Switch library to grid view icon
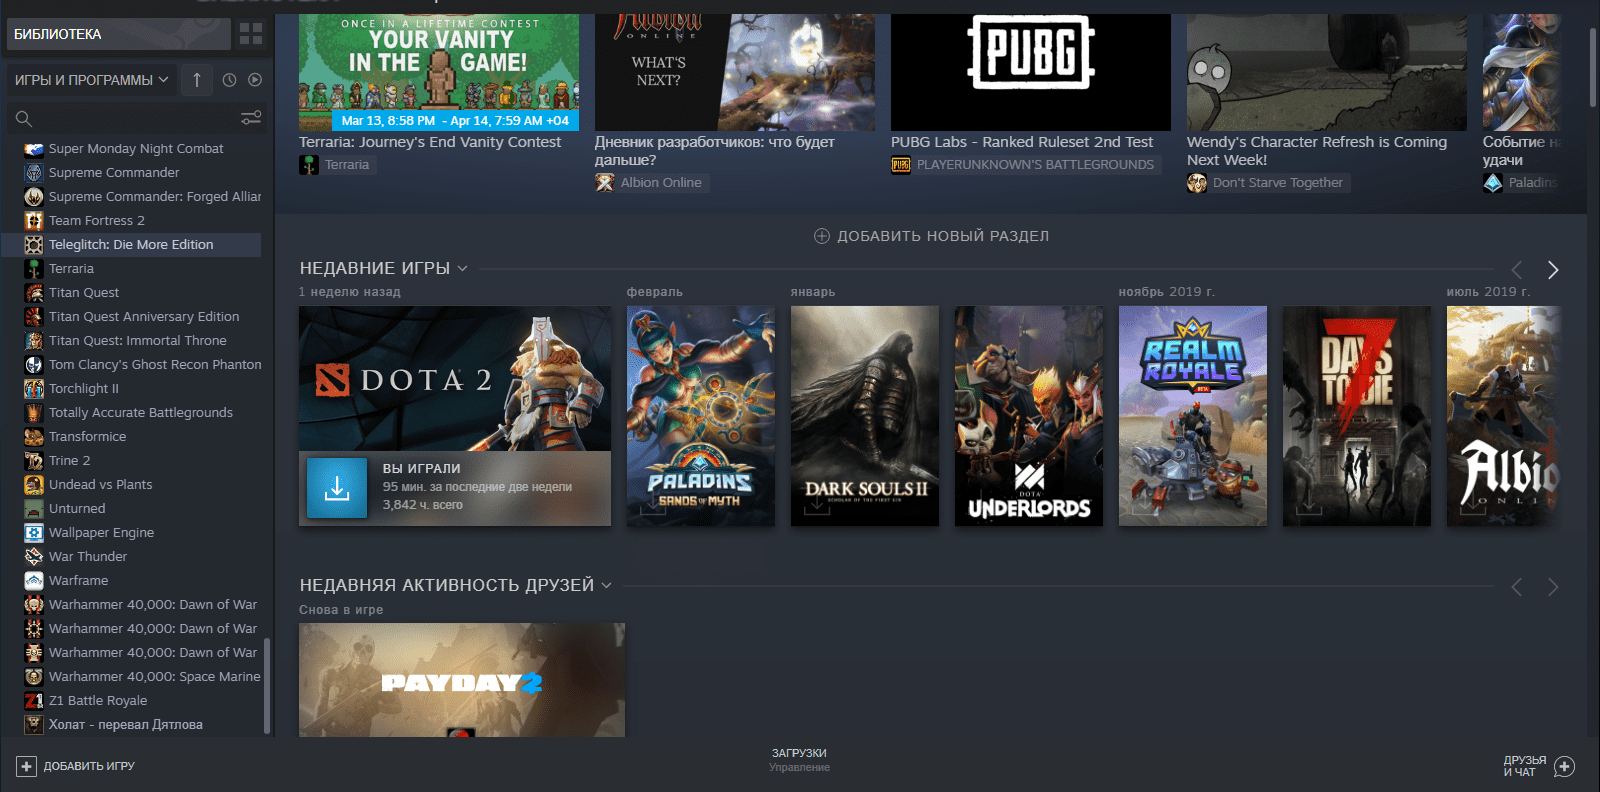1600x792 pixels. click(251, 34)
